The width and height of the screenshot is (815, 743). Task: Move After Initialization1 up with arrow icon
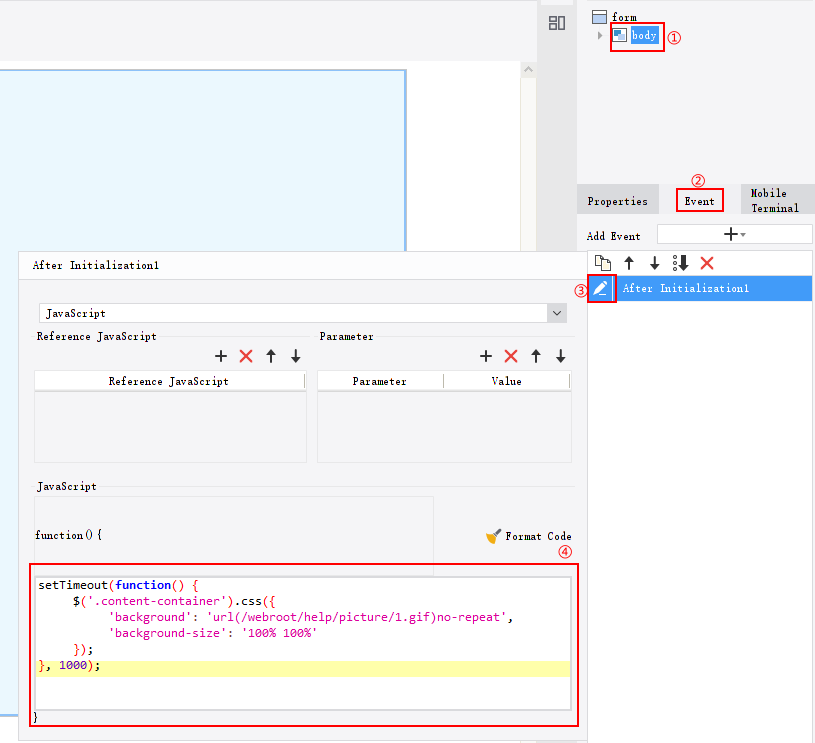629,262
